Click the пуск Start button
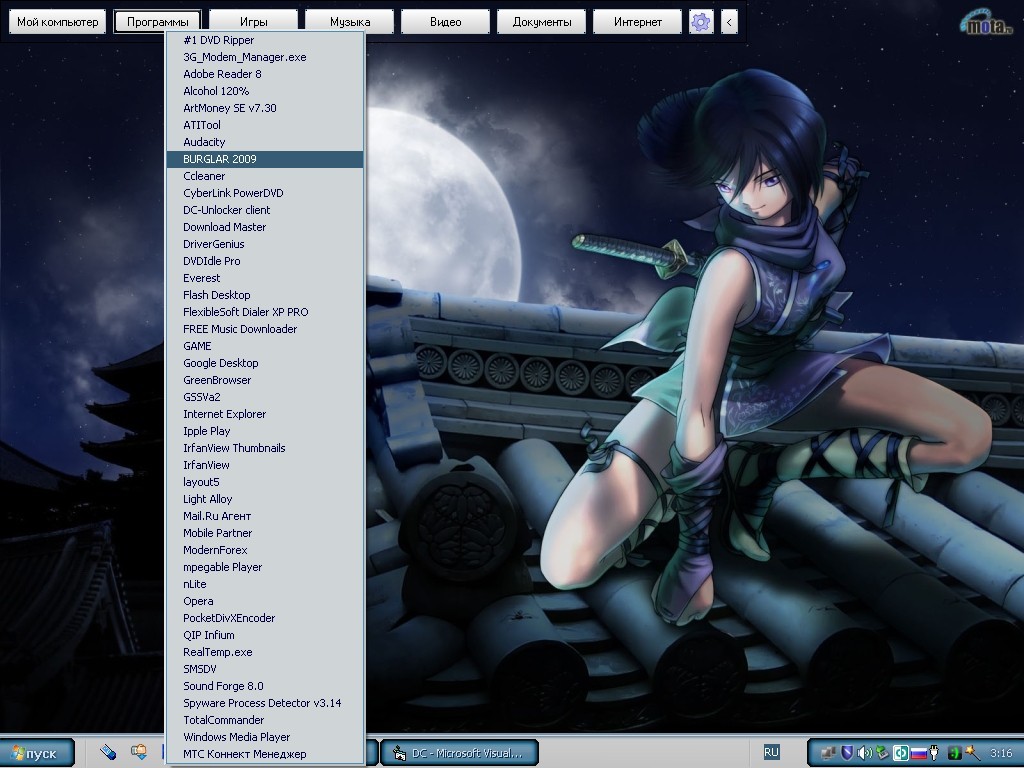 (x=37, y=754)
